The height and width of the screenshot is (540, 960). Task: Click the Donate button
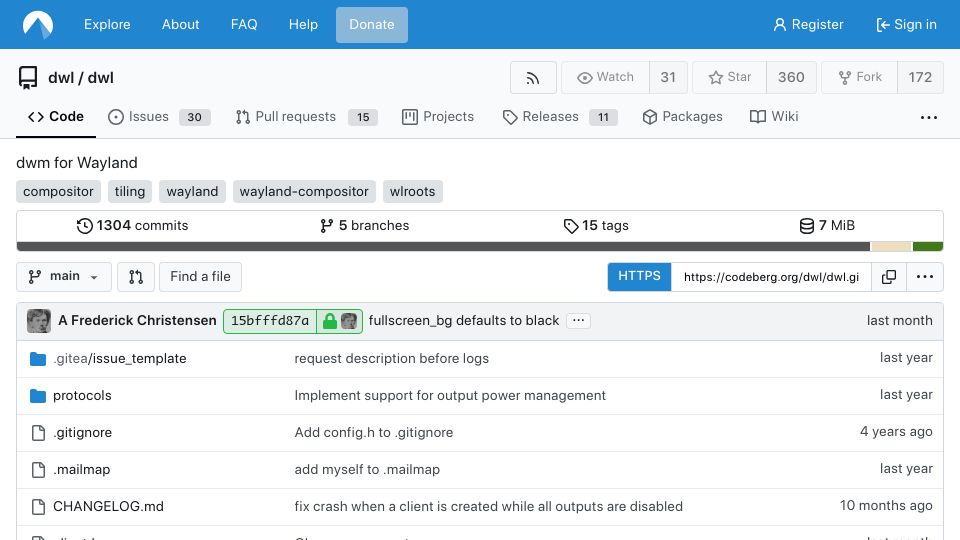(x=372, y=24)
